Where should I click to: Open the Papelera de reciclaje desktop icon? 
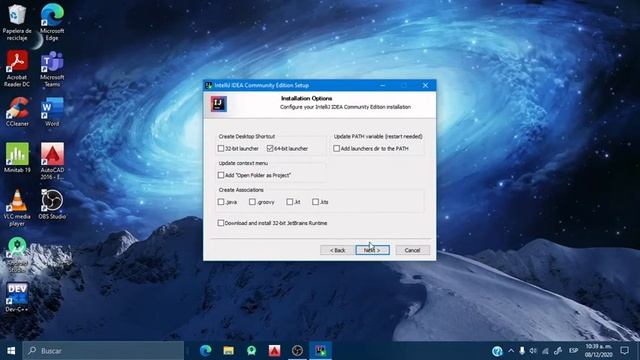coord(17,22)
